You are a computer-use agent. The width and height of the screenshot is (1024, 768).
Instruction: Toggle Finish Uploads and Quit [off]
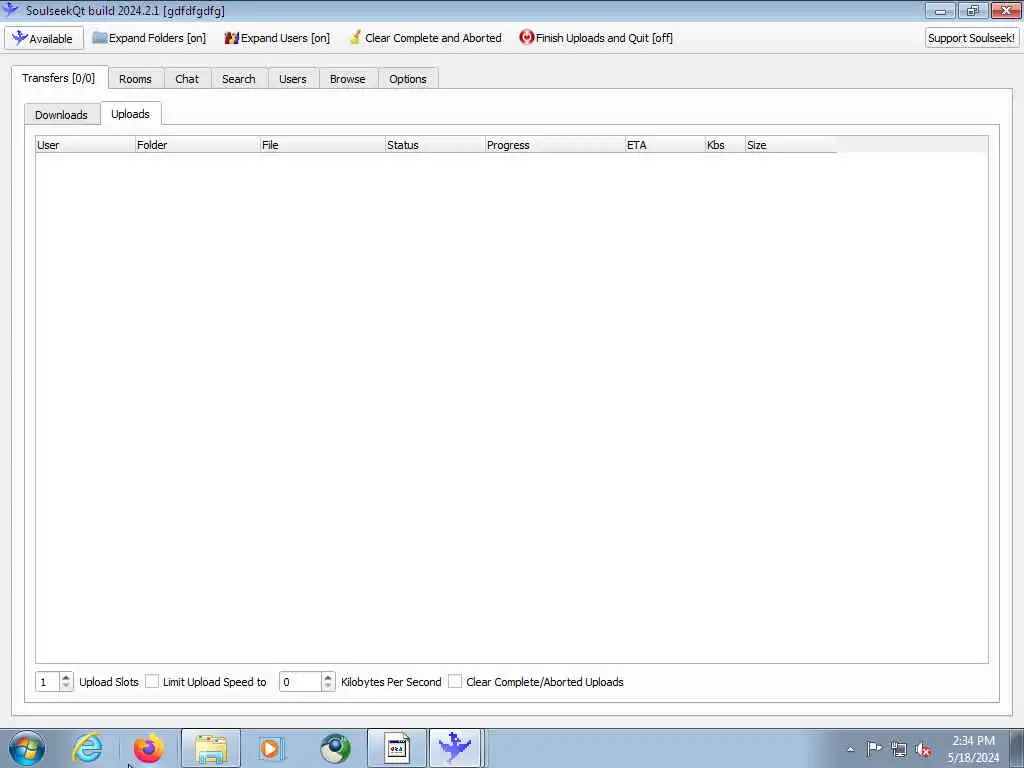coord(596,39)
